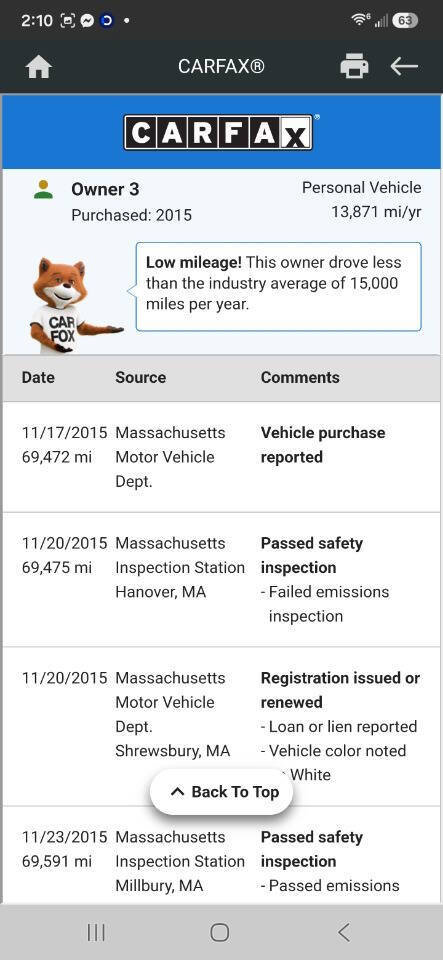Tap Back To Top button
Screen dimensions: 443x960
[222, 792]
